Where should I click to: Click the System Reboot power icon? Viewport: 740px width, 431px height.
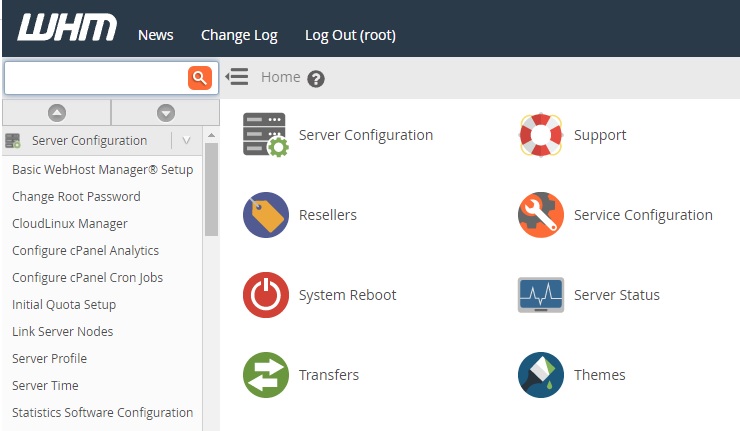(x=265, y=295)
